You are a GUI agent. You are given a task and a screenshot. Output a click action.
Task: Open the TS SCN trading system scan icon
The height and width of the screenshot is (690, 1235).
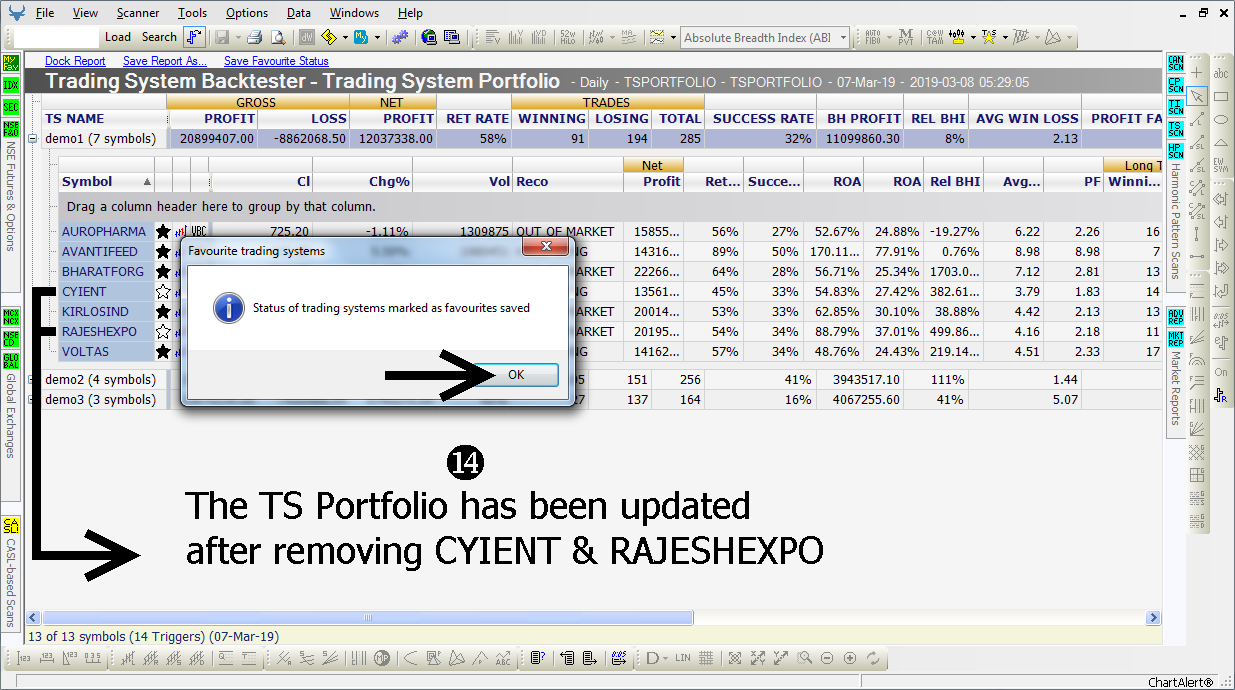1176,129
